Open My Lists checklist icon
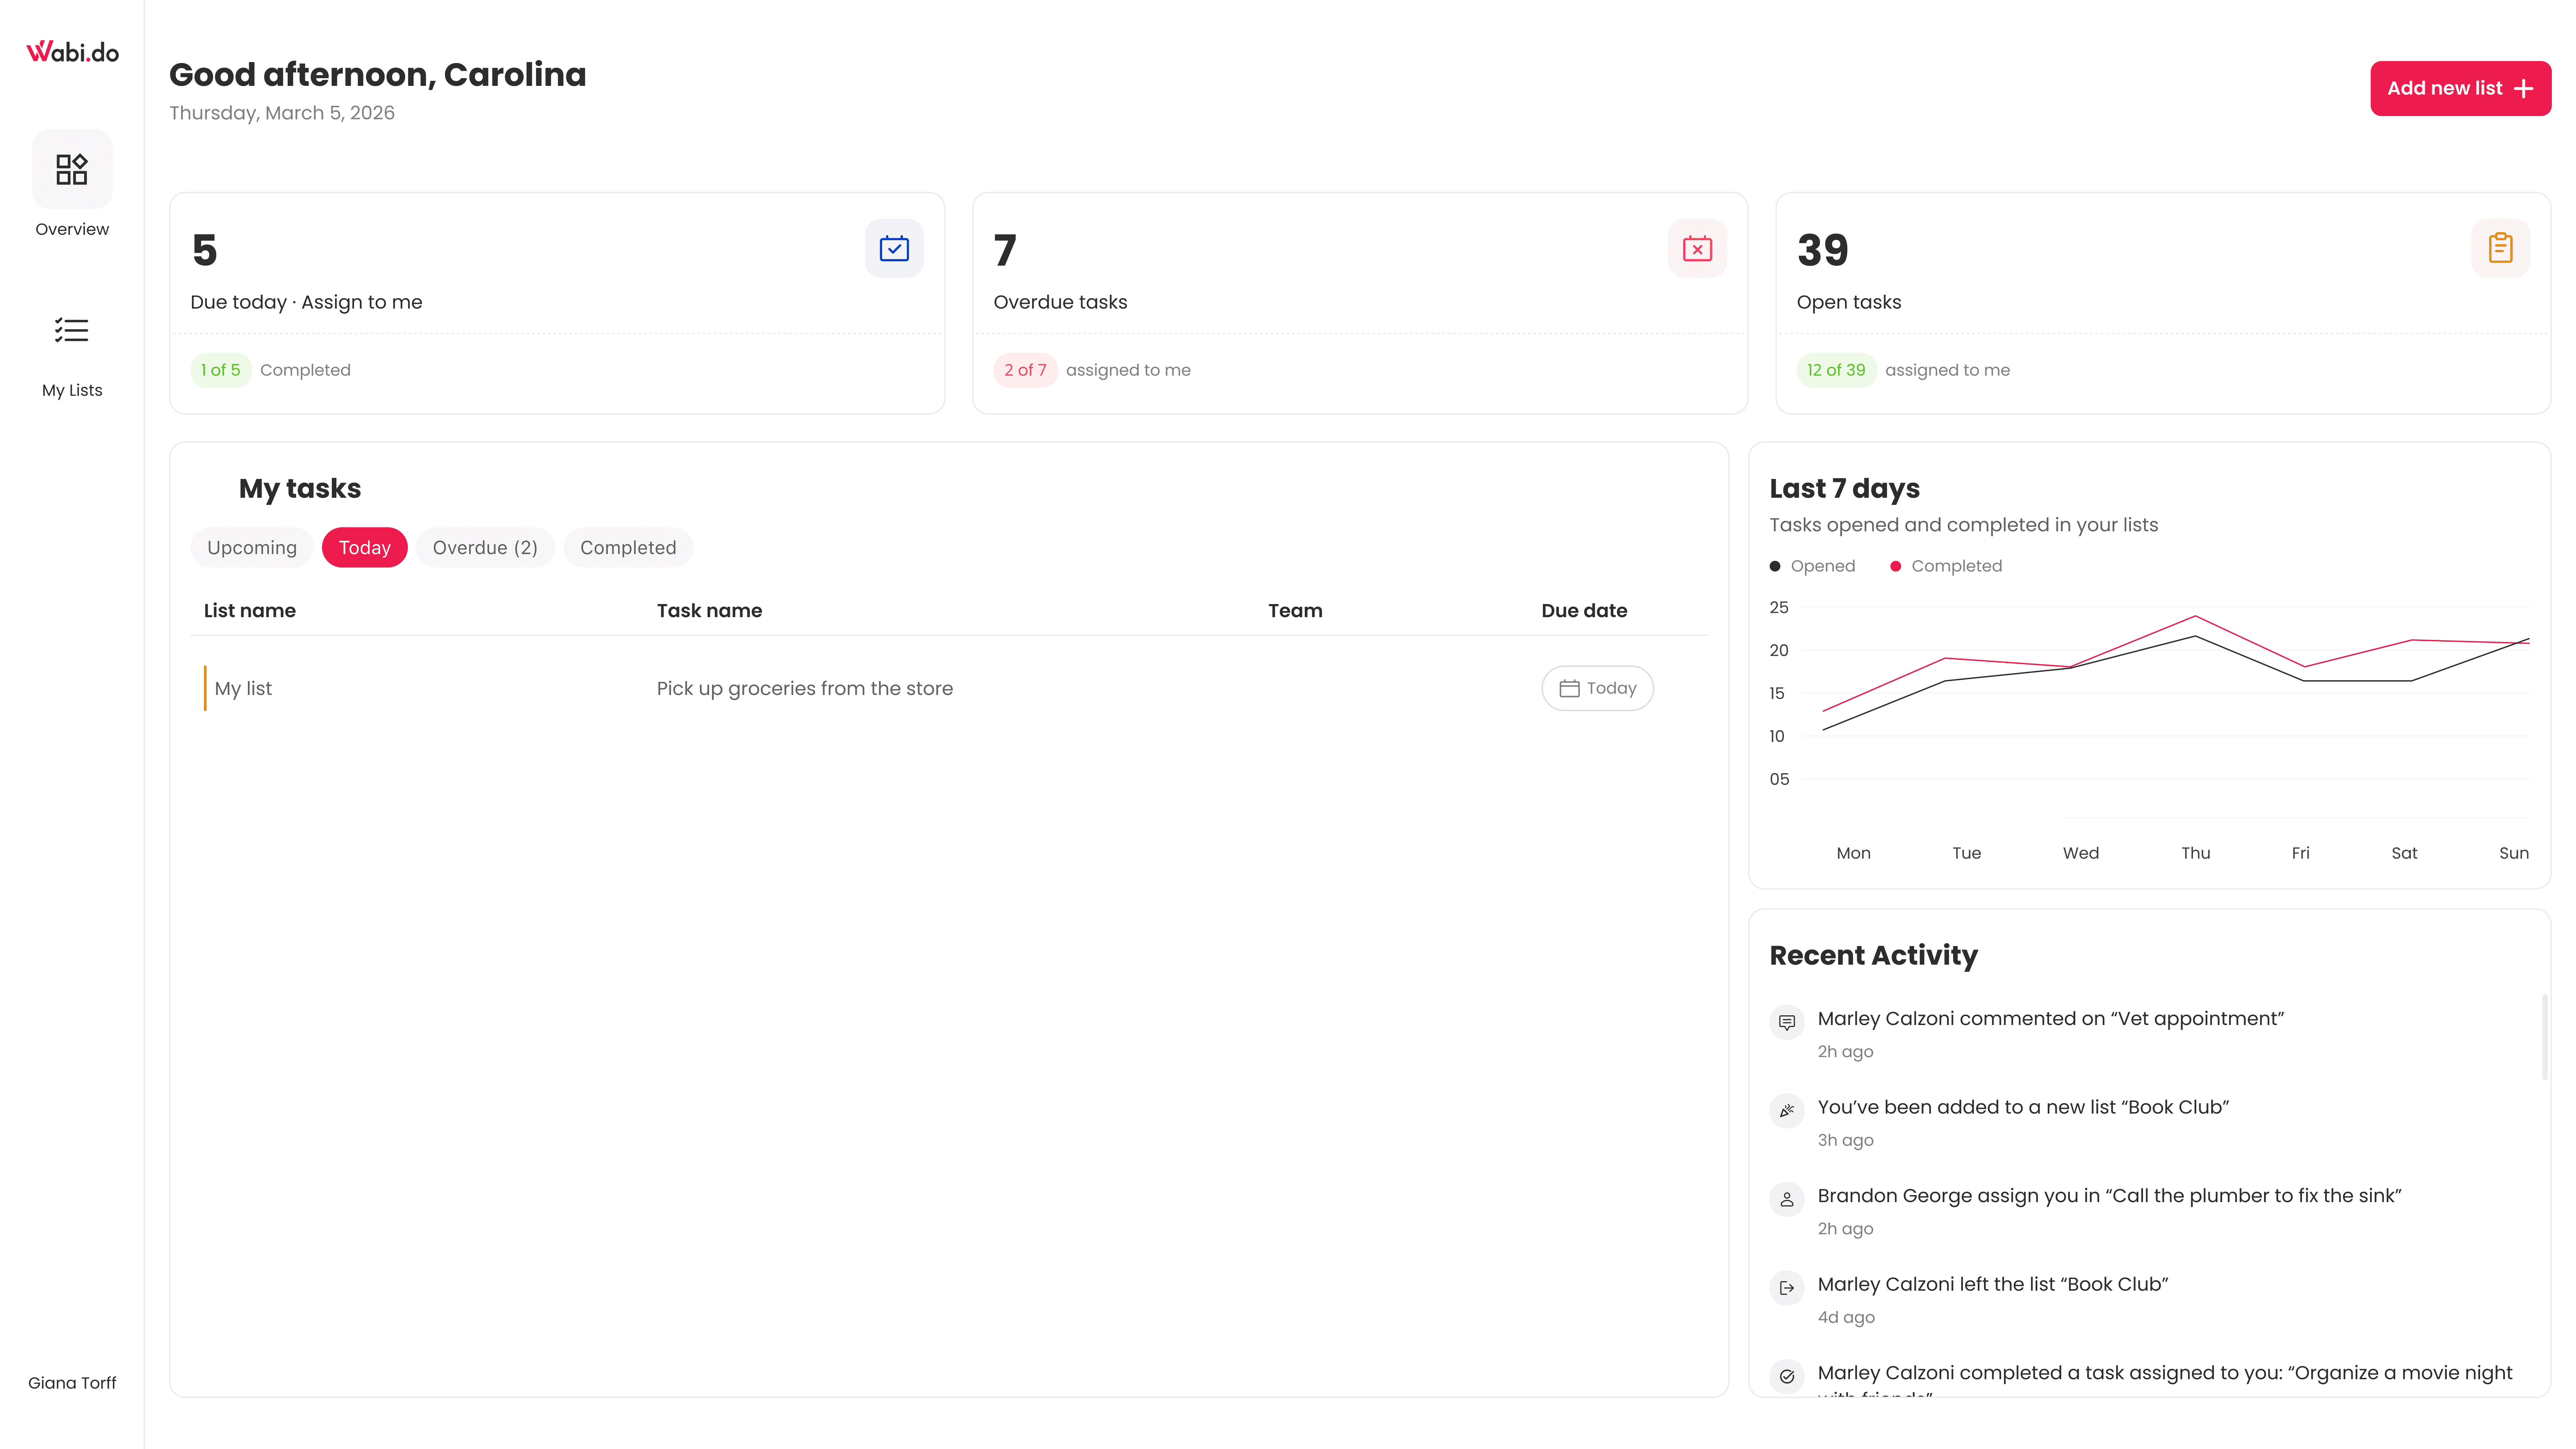This screenshot has height=1449, width=2576. point(72,330)
